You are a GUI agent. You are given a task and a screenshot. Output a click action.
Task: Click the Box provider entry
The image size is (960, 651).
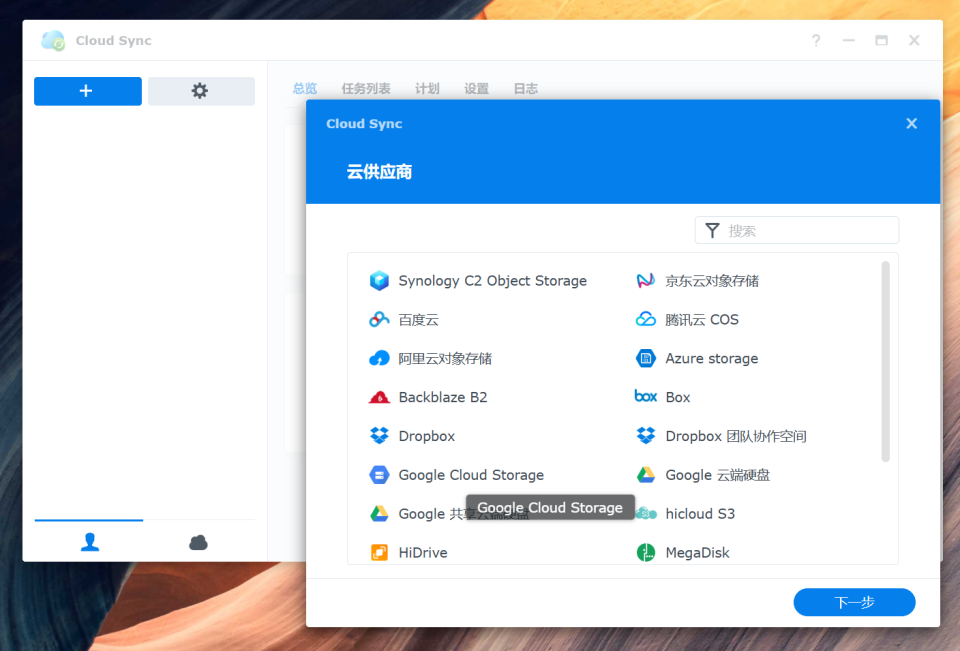pos(664,397)
